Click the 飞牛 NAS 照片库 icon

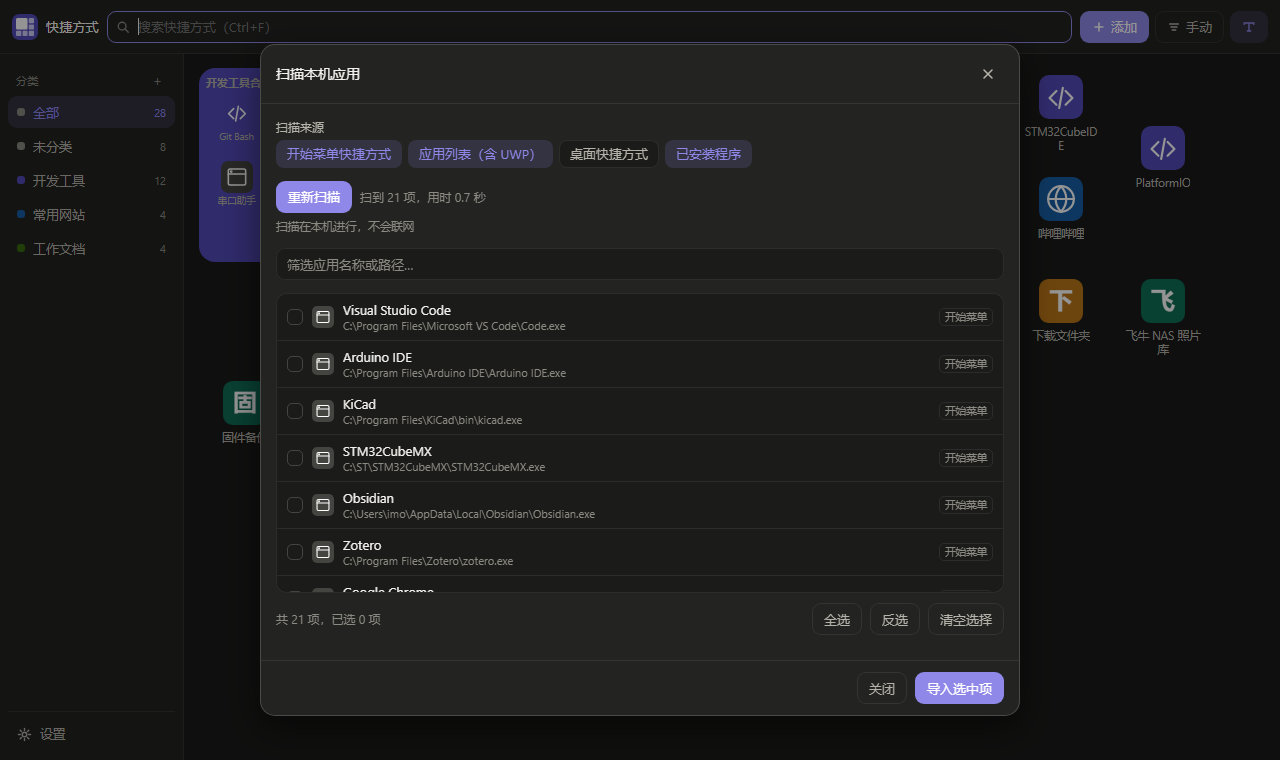coord(1163,301)
